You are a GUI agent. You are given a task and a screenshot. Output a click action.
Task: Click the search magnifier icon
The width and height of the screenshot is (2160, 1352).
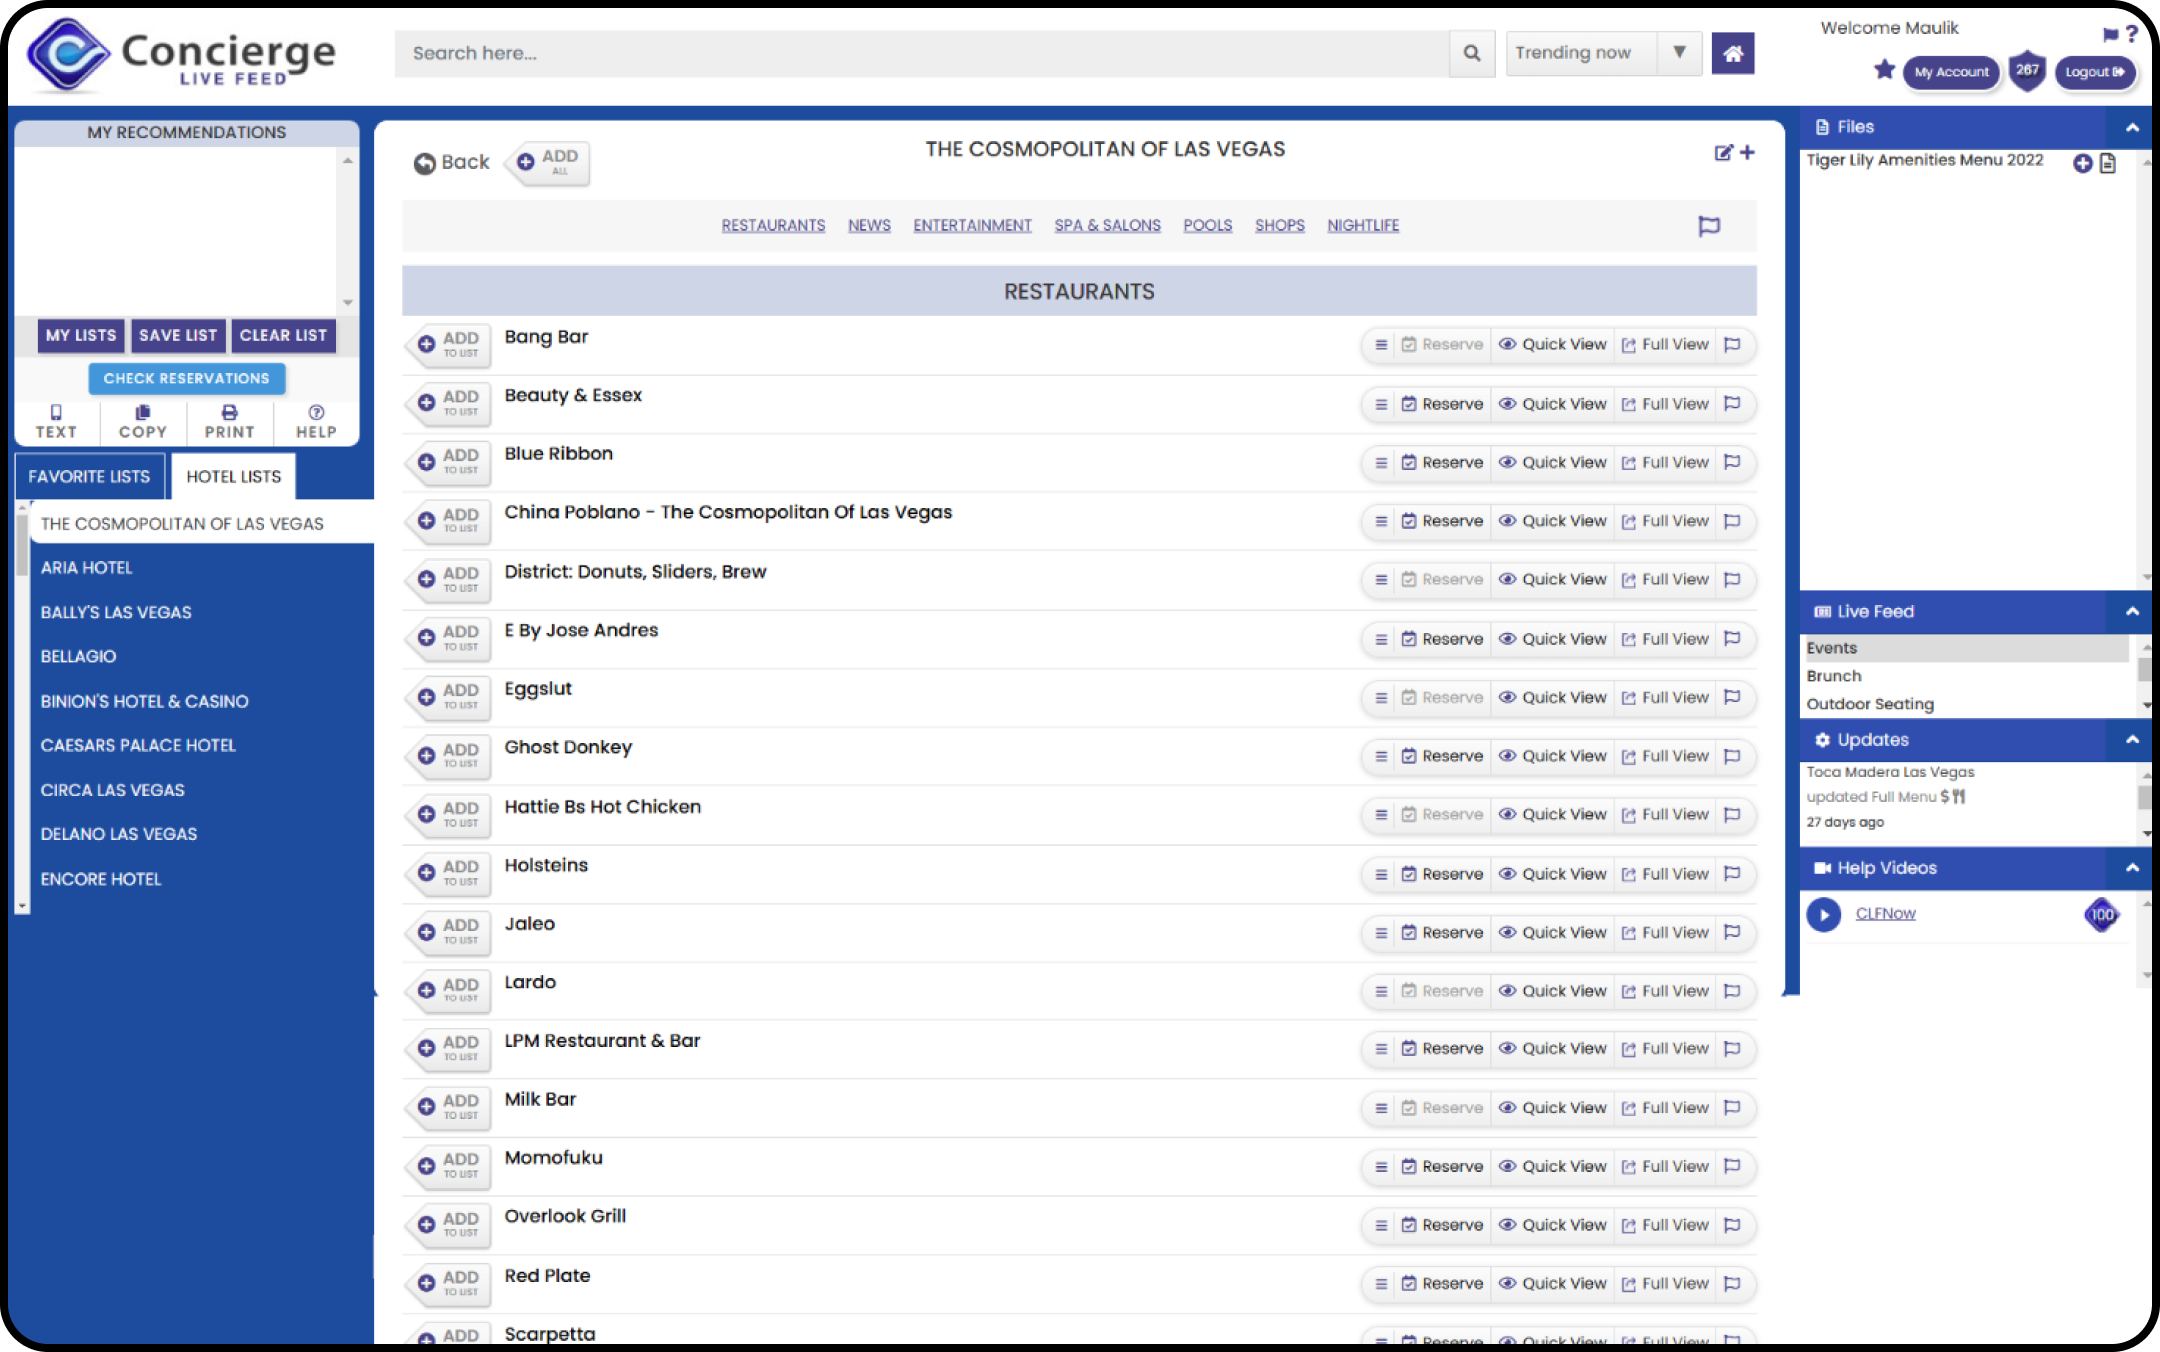click(1471, 53)
